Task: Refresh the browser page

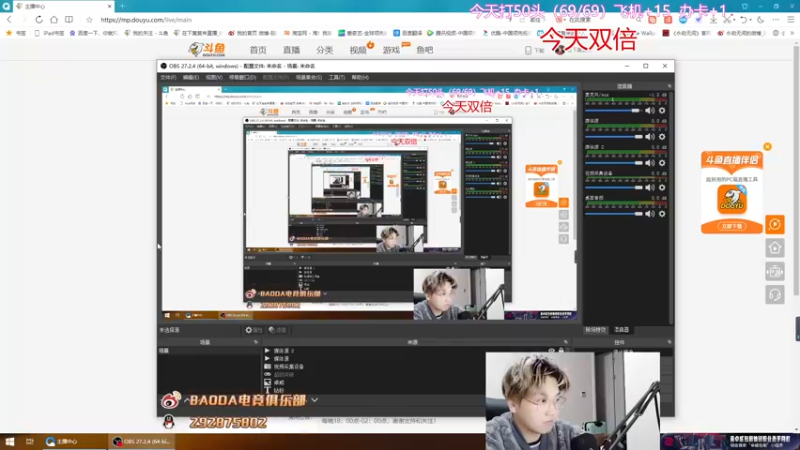Action: 39,20
